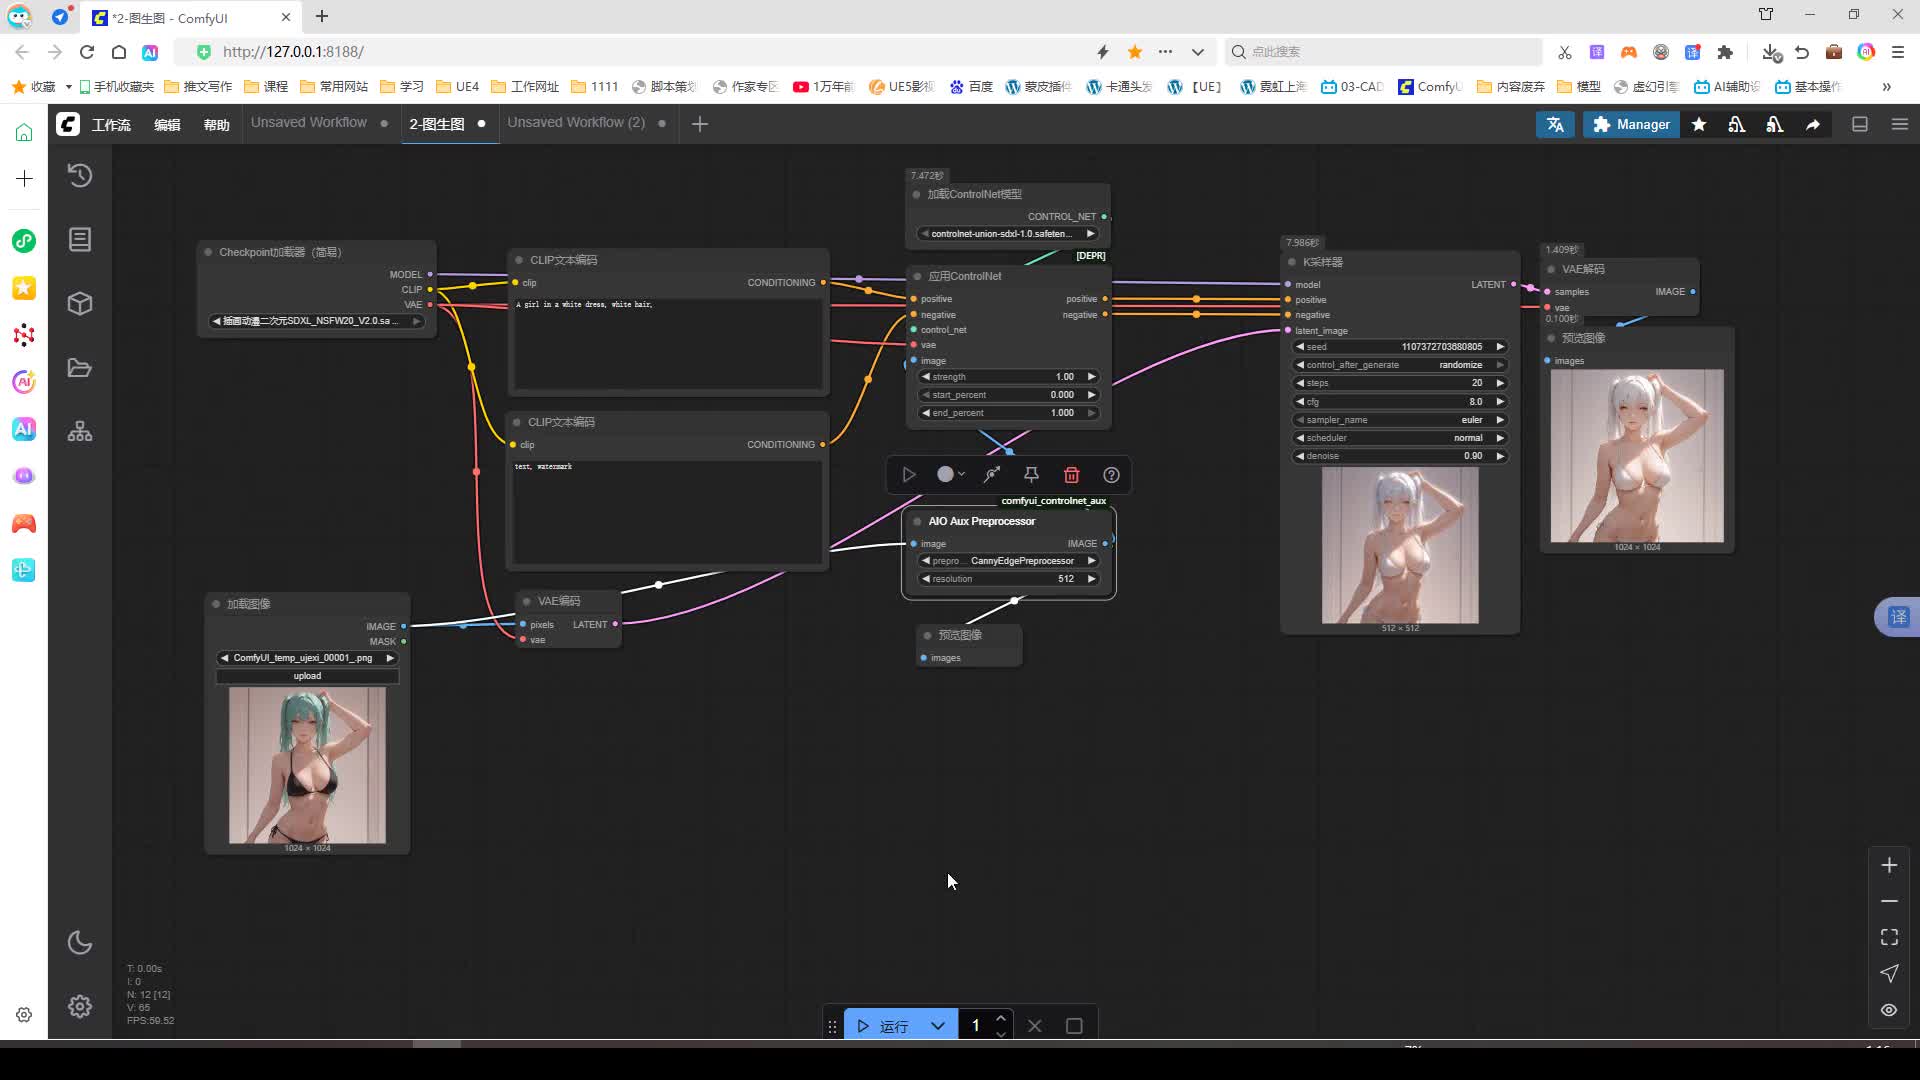1920x1080 pixels.
Task: Click the upload button in 加载图像 node
Action: (307, 676)
